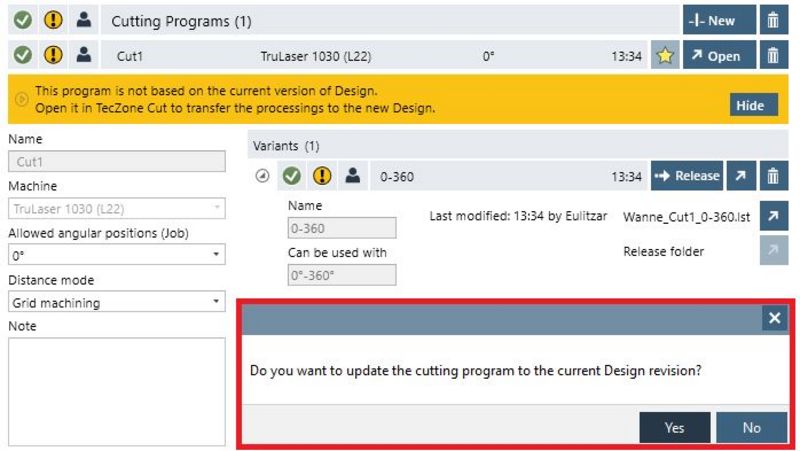Screen dimensions: 800x451
Task: Open Wanne_Cut1_0-360.lst file arrow icon
Action: [x=772, y=216]
